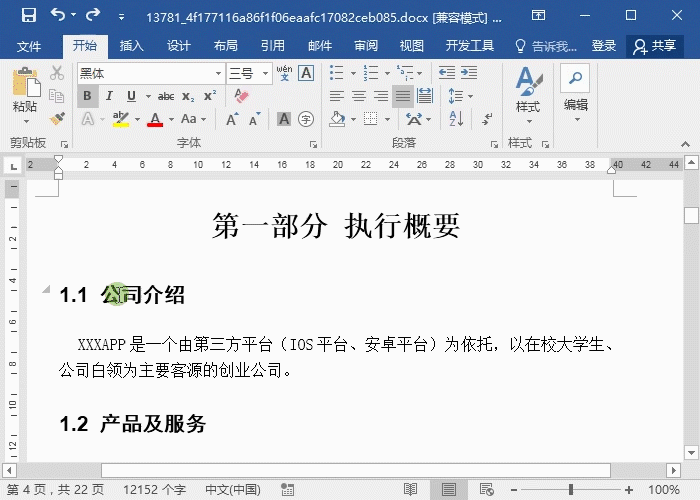Open line and paragraph spacing options

pyautogui.click(x=461, y=96)
